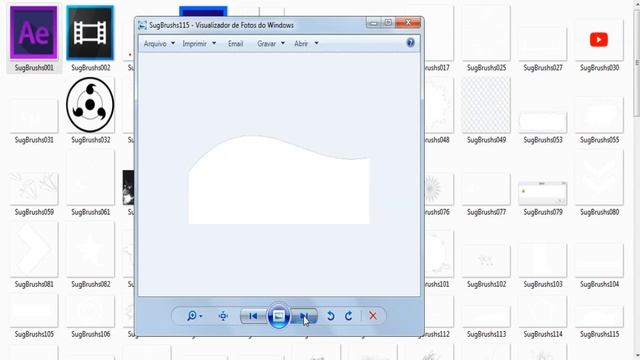Image resolution: width=640 pixels, height=360 pixels.
Task: Click the SugBrushs103 file name
Action: [542, 284]
